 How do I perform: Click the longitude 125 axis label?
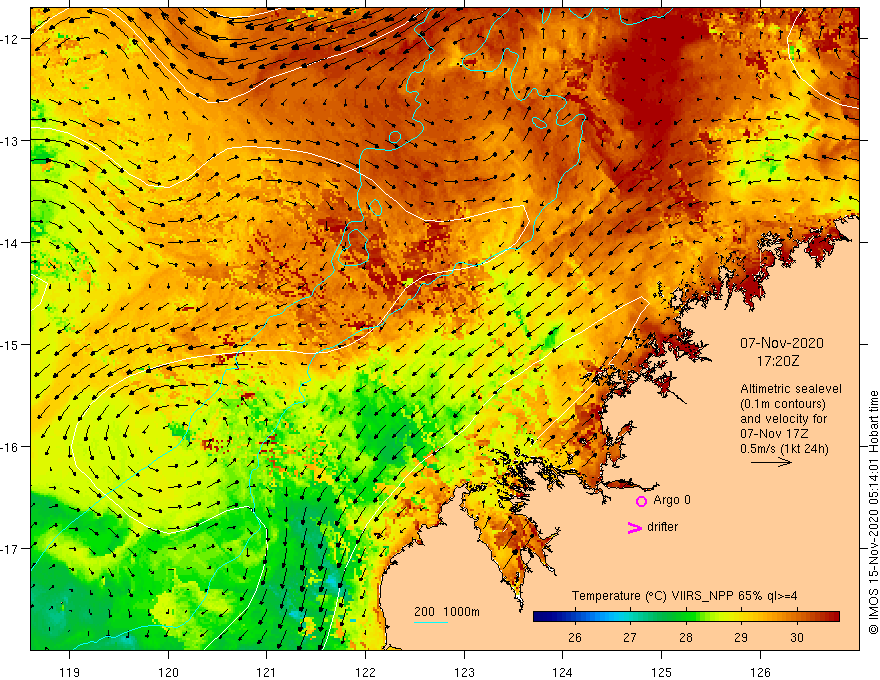click(x=661, y=672)
